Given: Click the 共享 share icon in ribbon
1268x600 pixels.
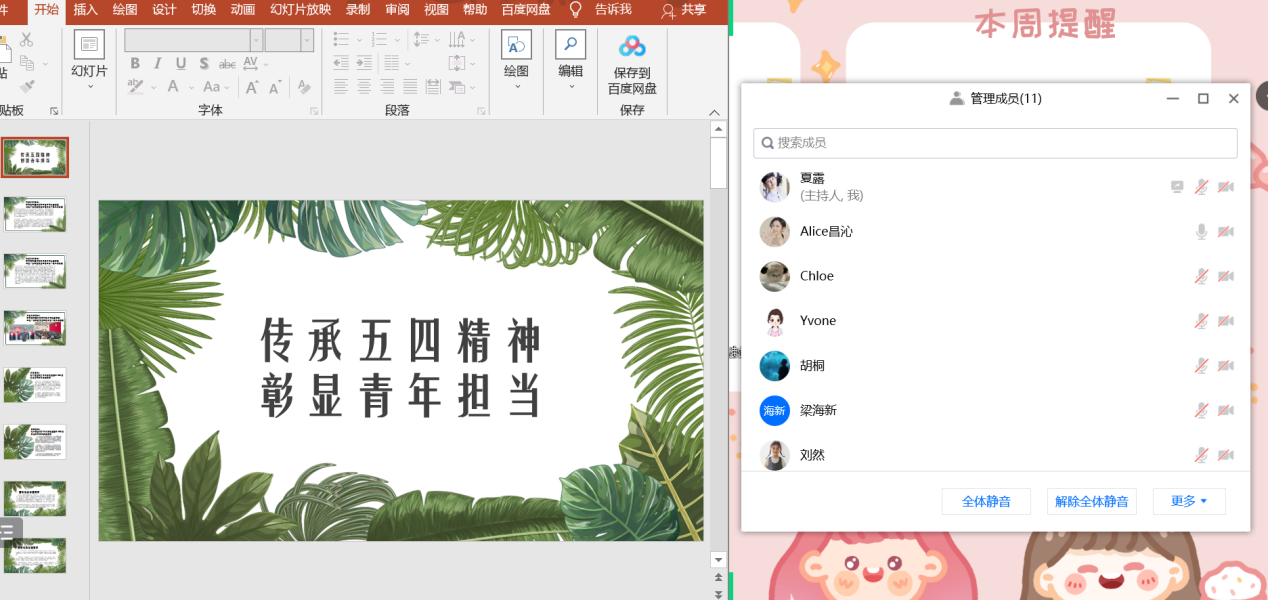Looking at the screenshot, I should (669, 10).
